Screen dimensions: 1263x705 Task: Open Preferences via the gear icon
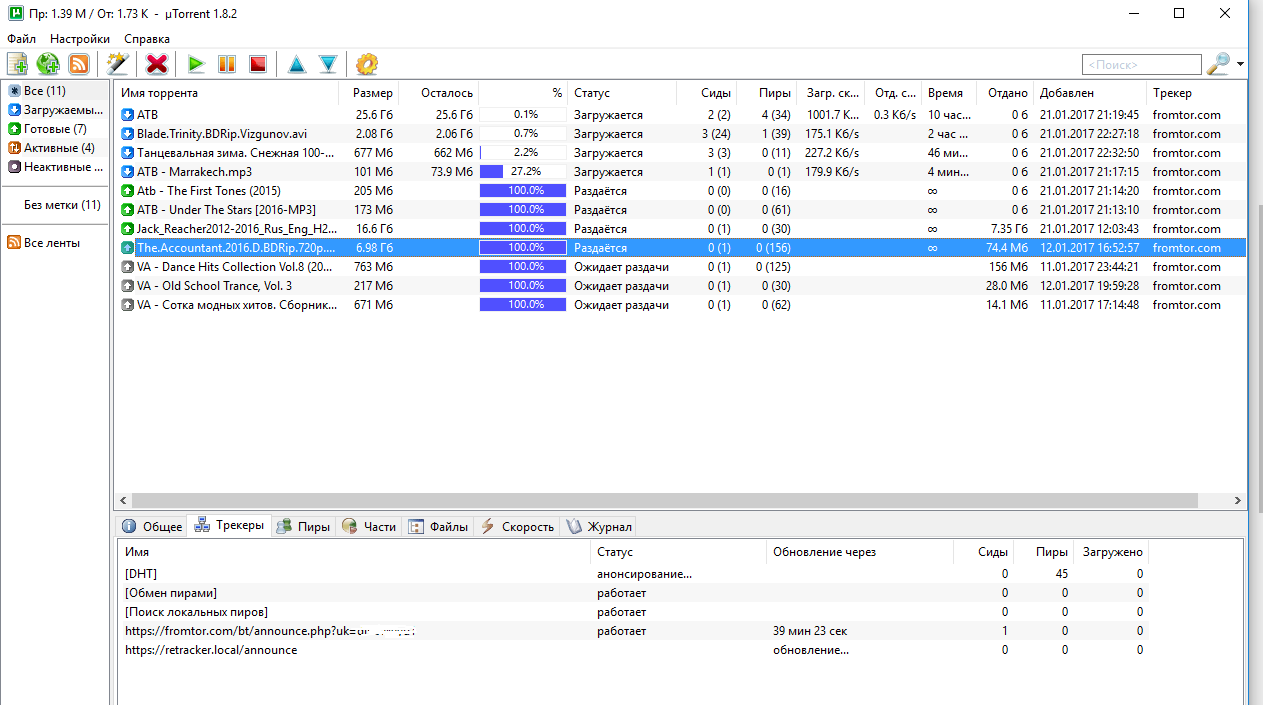pyautogui.click(x=367, y=64)
